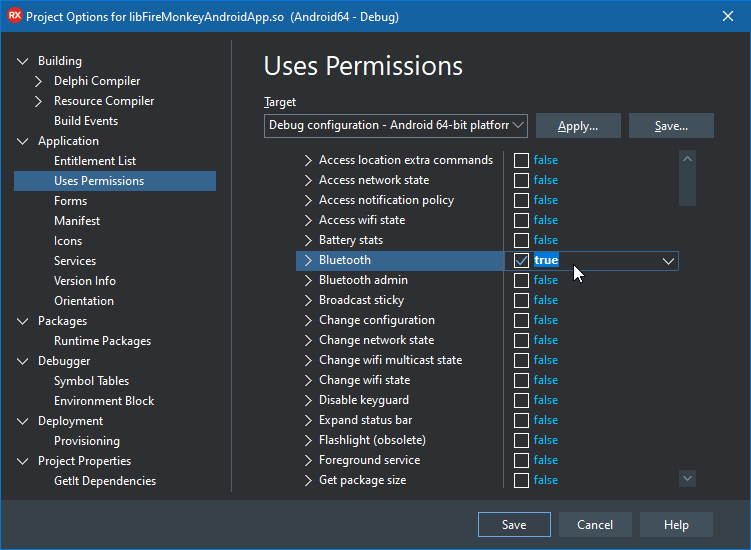This screenshot has height=550, width=751.
Task: Expand the Resource Compiler node
Action: (39, 102)
